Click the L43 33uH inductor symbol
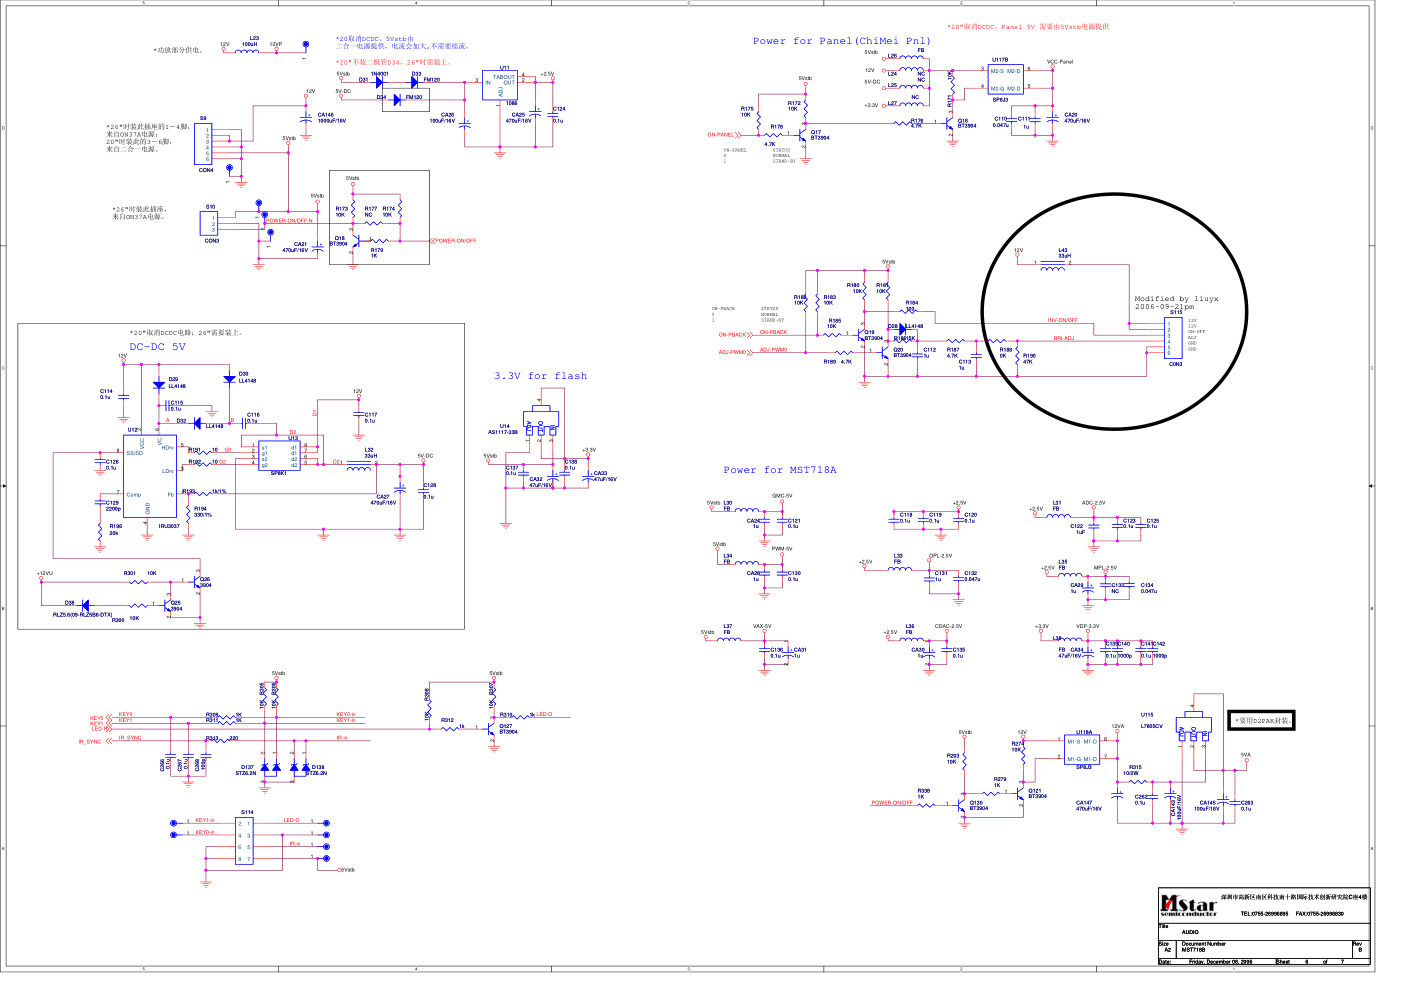1404x993 pixels. [1053, 265]
